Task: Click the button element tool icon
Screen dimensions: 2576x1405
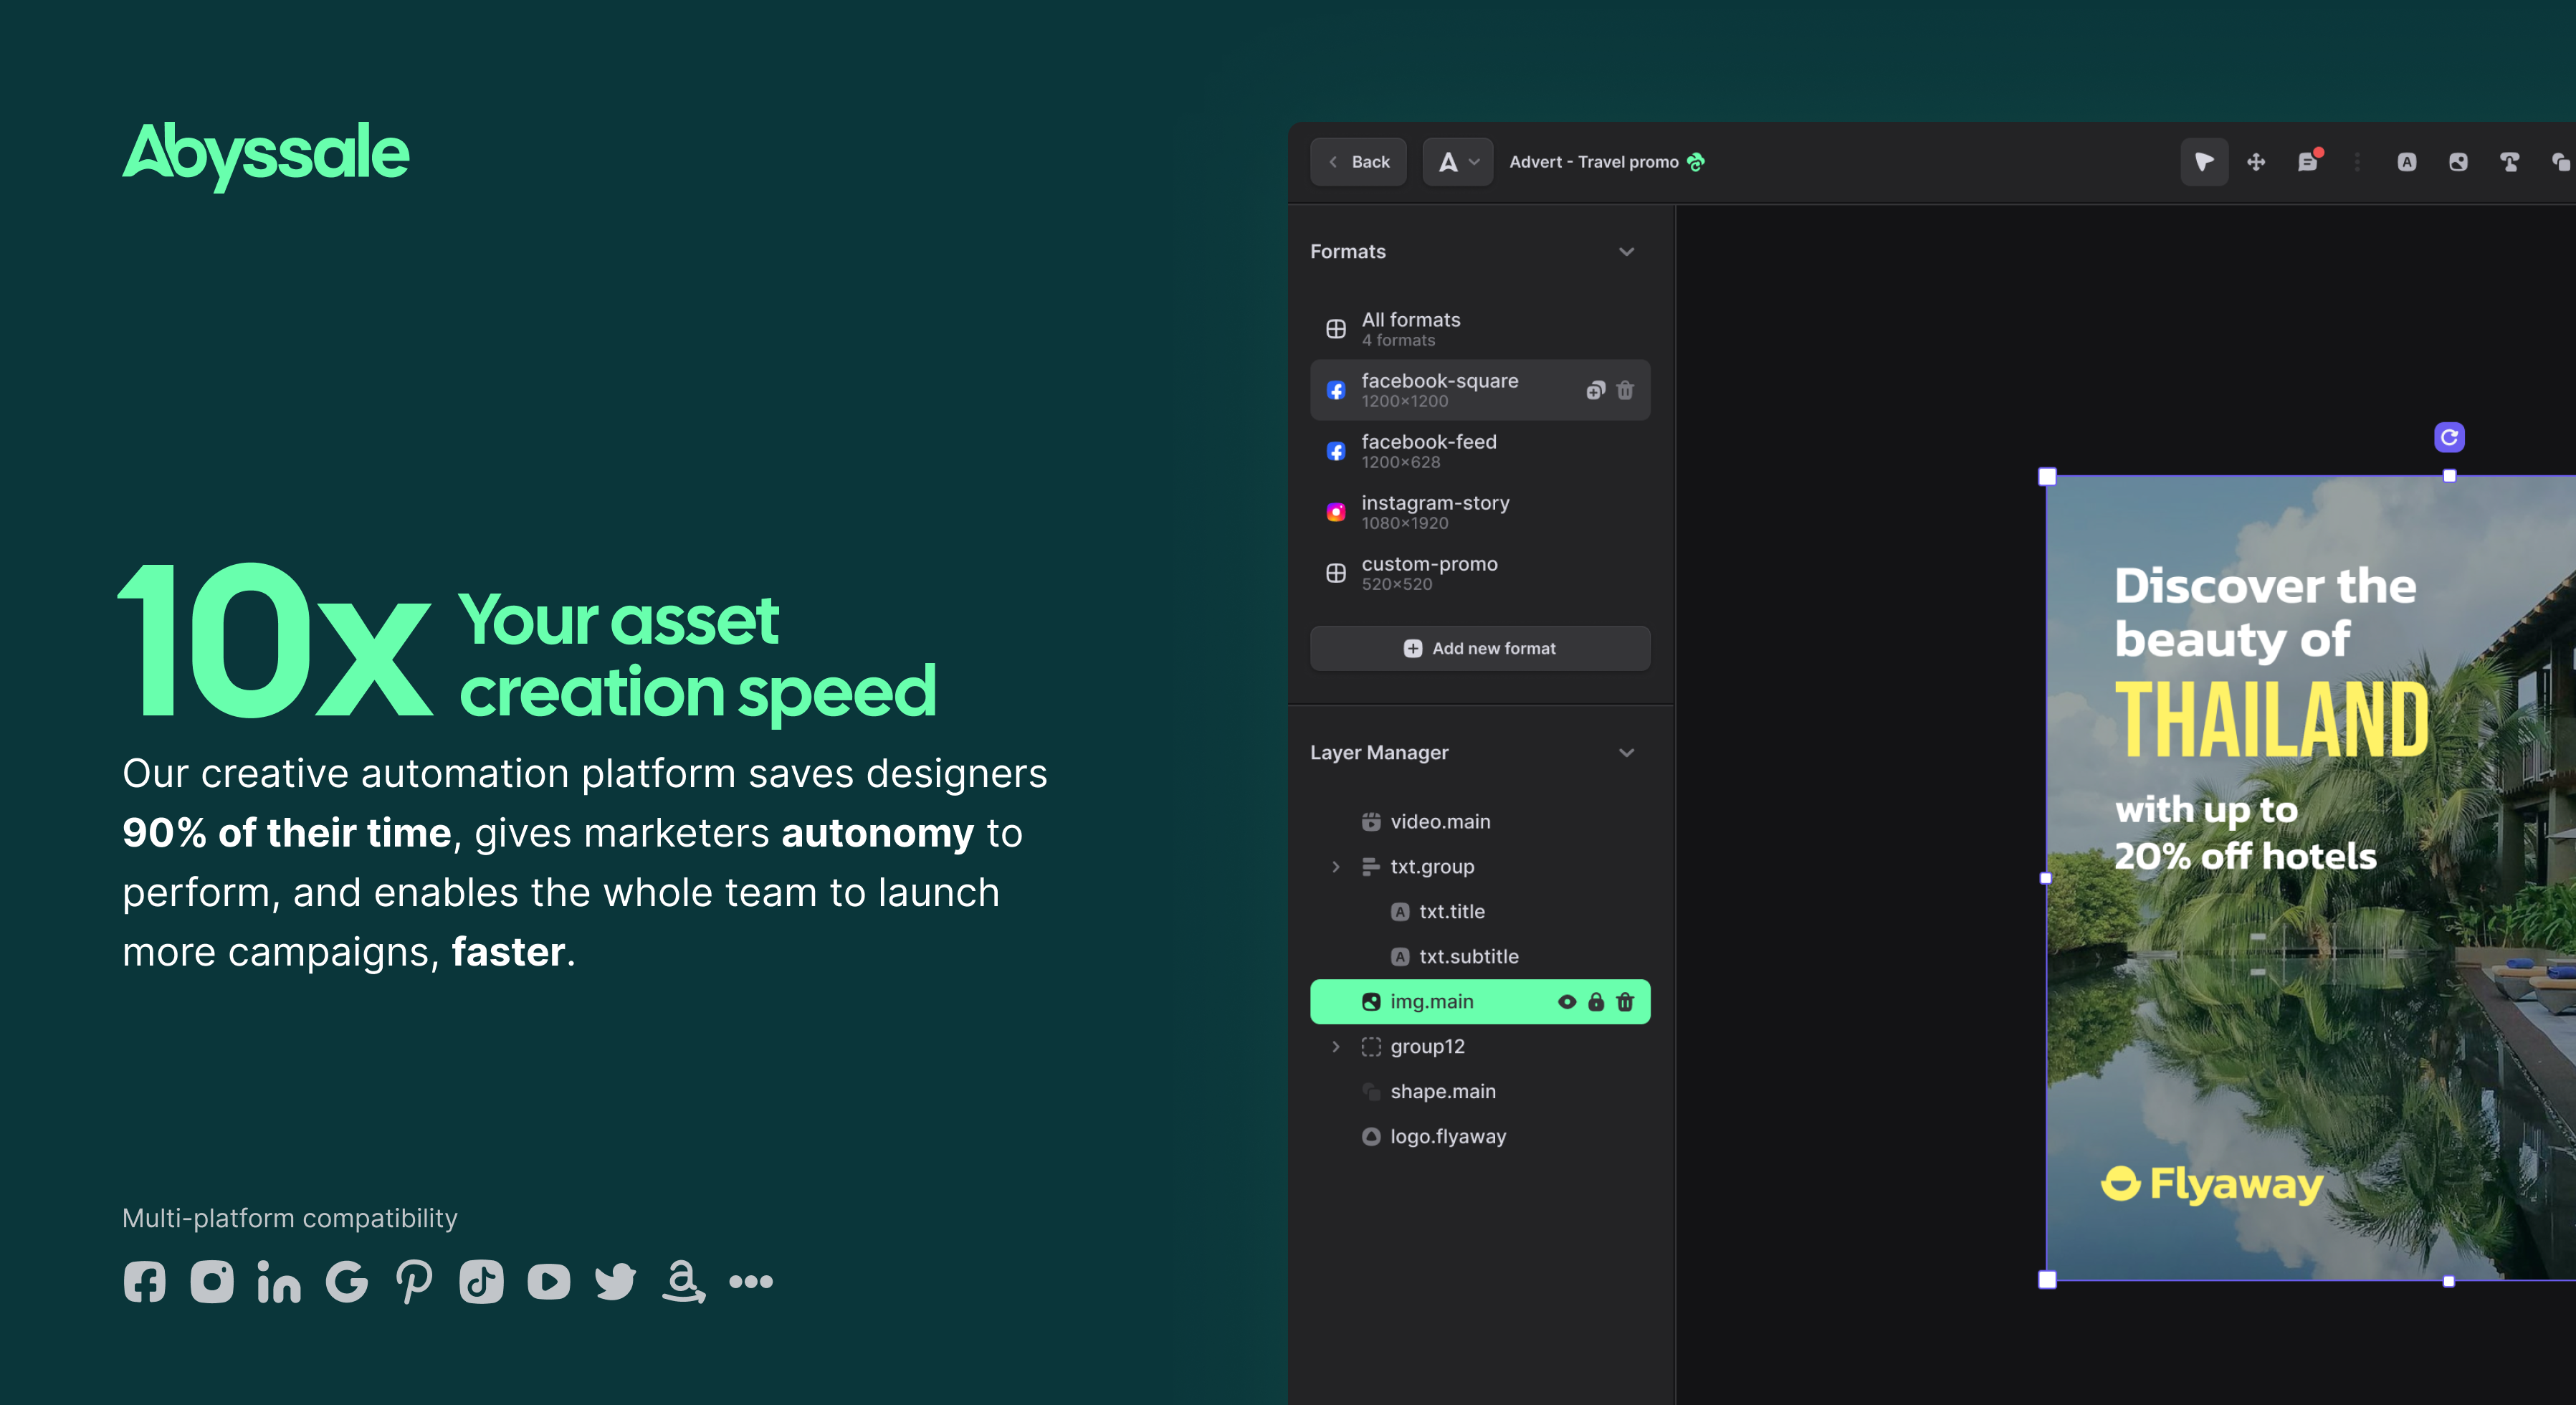Action: point(2509,162)
